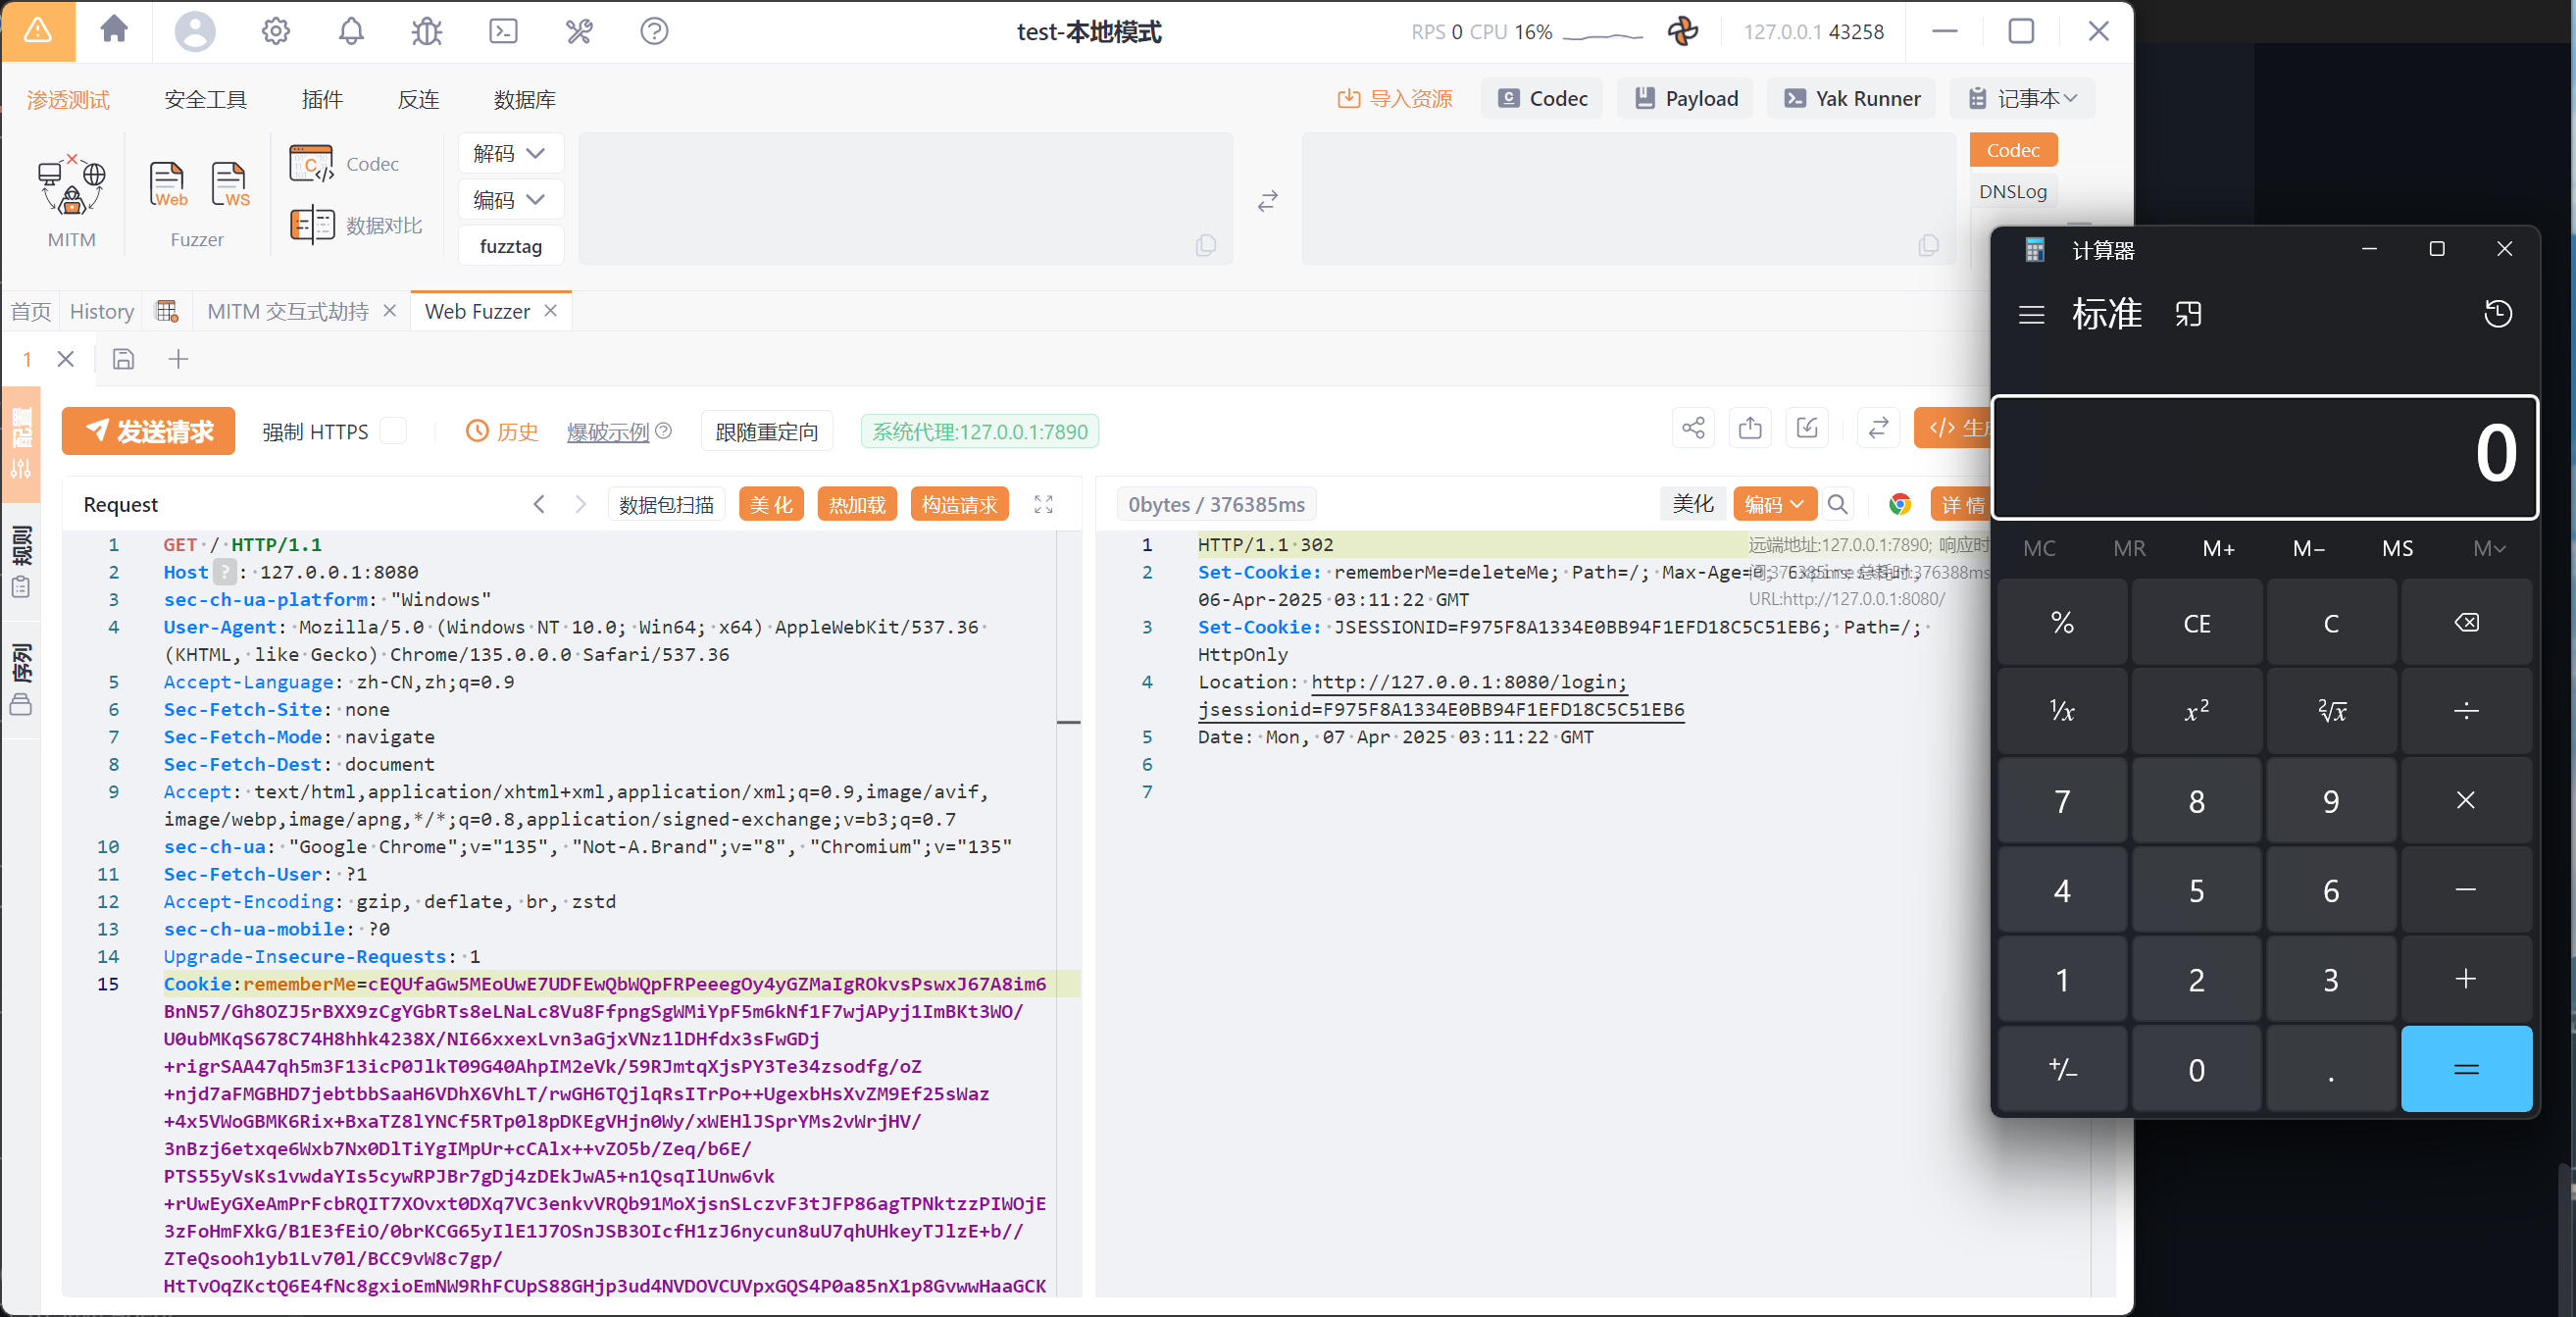
Task: Click the fullscreen expand icon in Request panel
Action: tap(1043, 504)
